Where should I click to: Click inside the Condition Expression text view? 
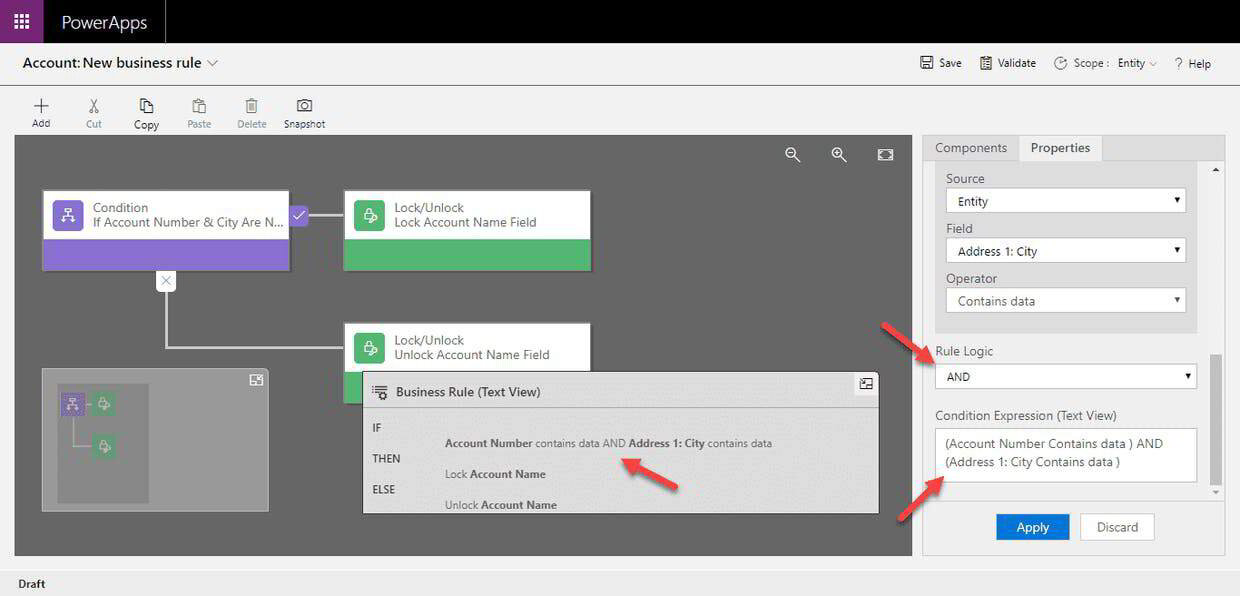point(1065,452)
